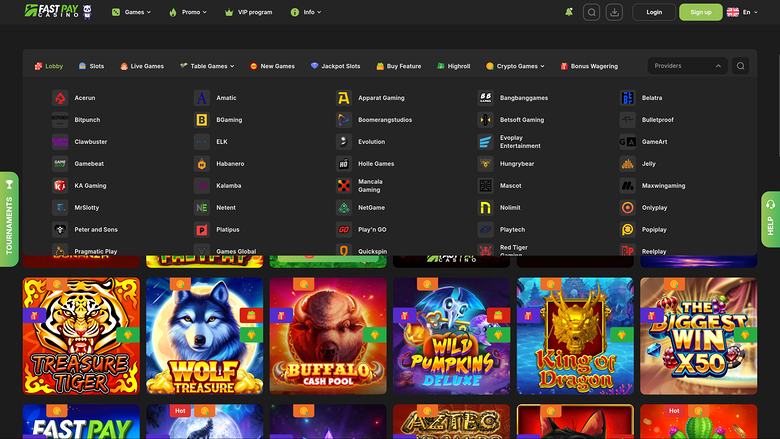Select the GameArt provider icon
The height and width of the screenshot is (439, 780).
tap(628, 142)
